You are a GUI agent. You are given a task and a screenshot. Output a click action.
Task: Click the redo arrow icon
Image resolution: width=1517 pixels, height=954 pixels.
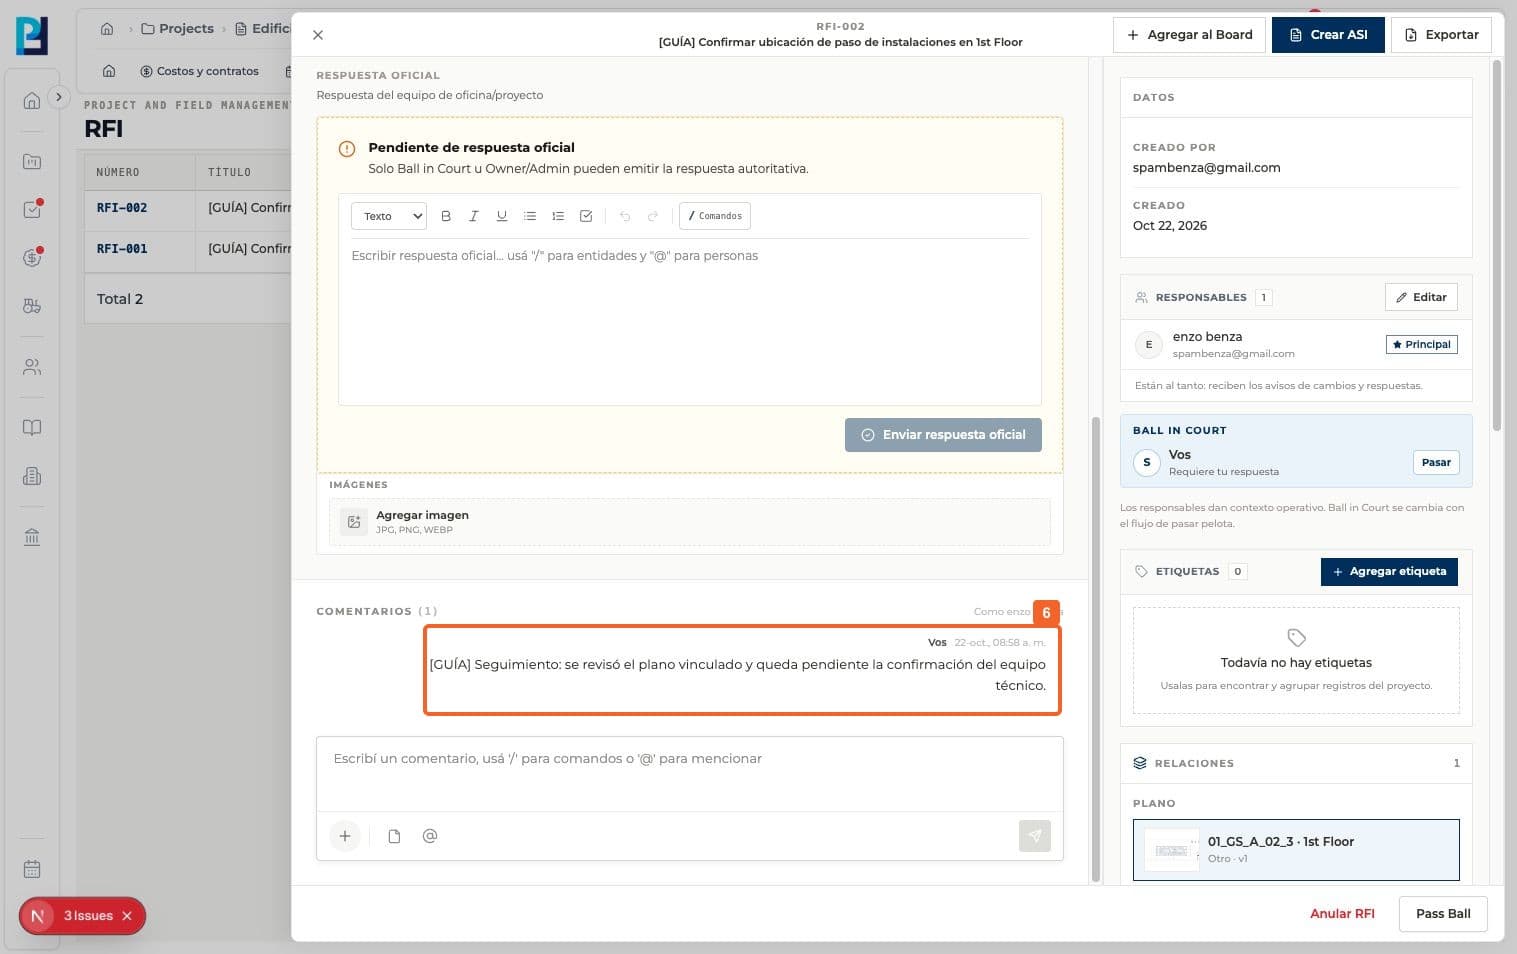[653, 216]
